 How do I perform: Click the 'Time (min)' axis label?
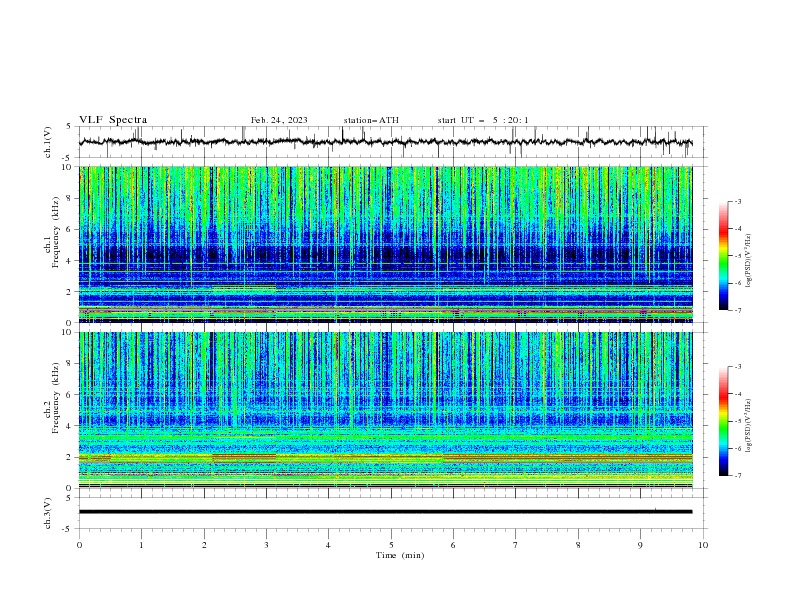pos(400,555)
